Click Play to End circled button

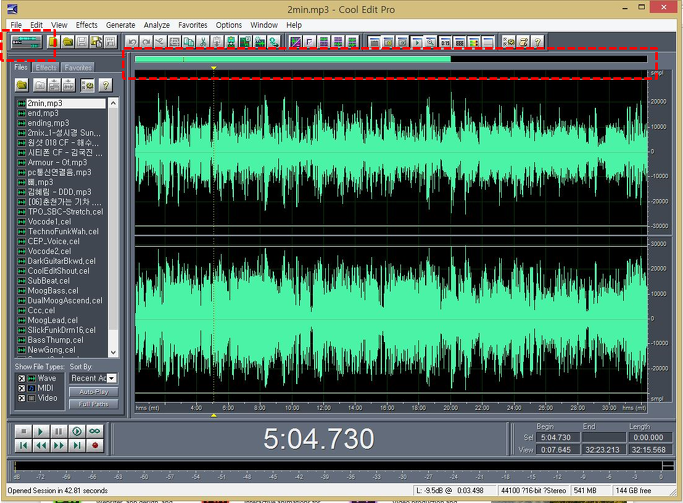(77, 431)
